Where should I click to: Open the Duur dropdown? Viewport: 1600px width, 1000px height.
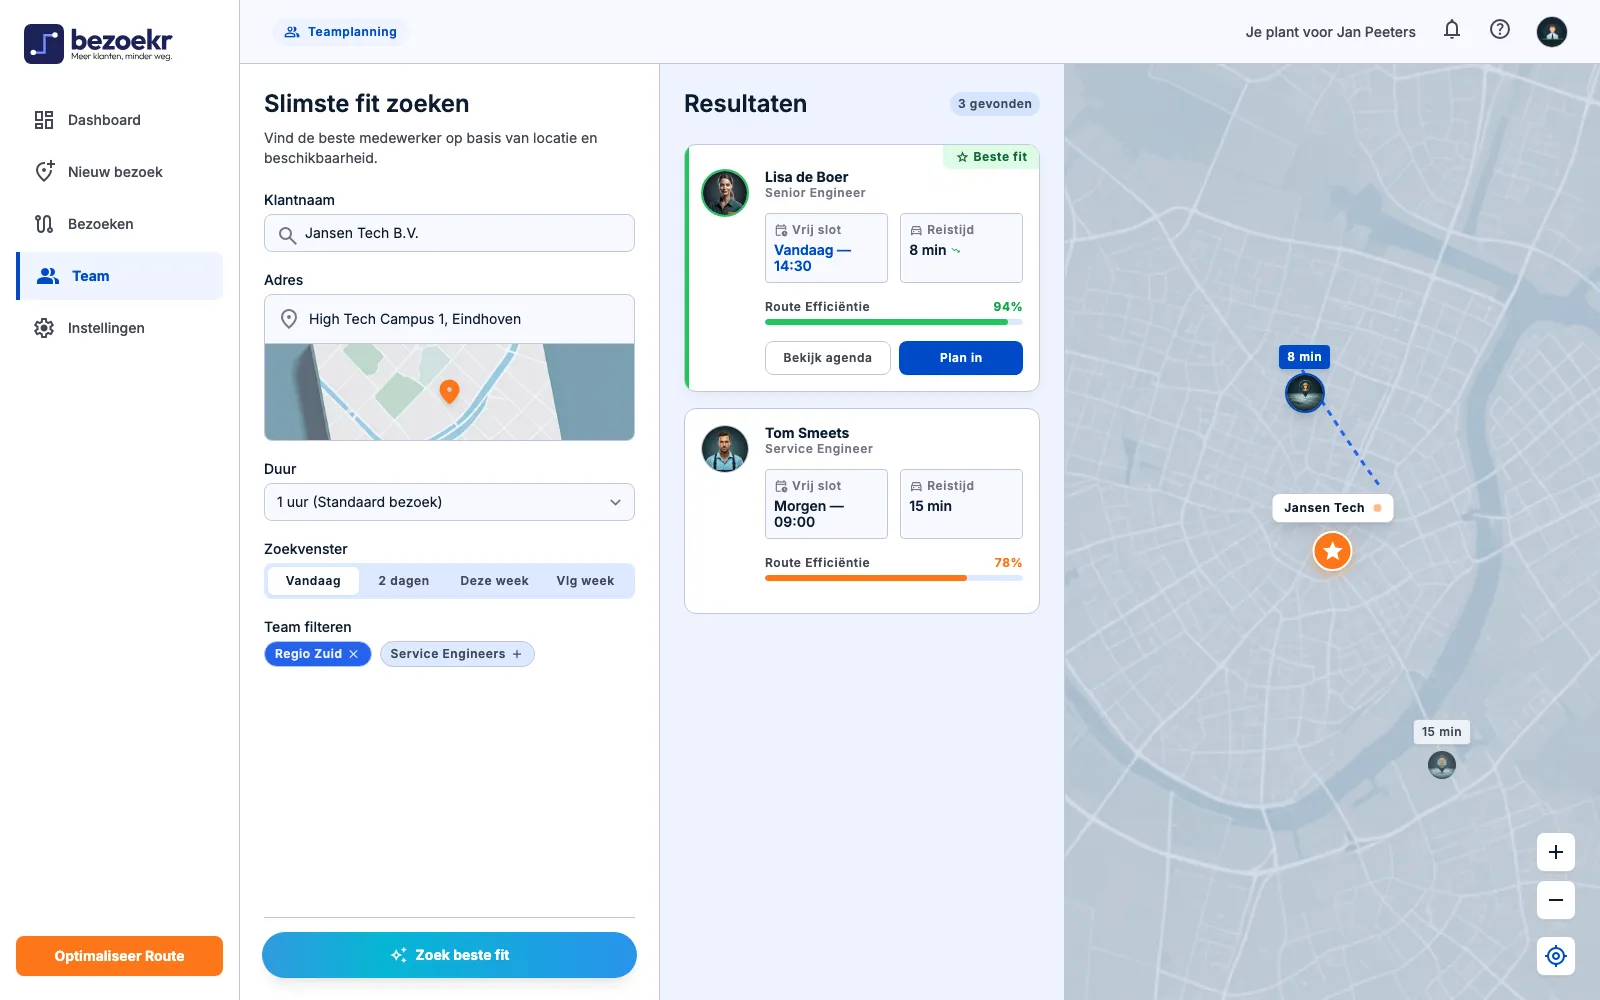[449, 502]
